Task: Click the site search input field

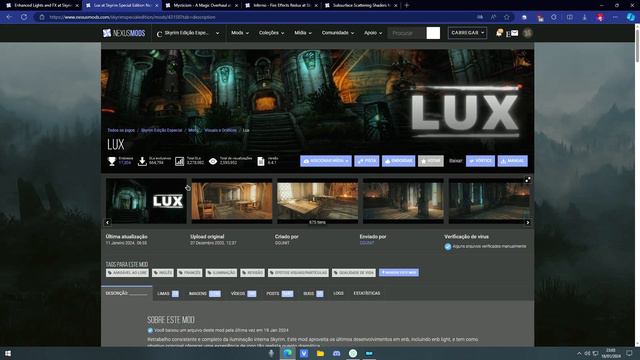Action: pyautogui.click(x=407, y=33)
